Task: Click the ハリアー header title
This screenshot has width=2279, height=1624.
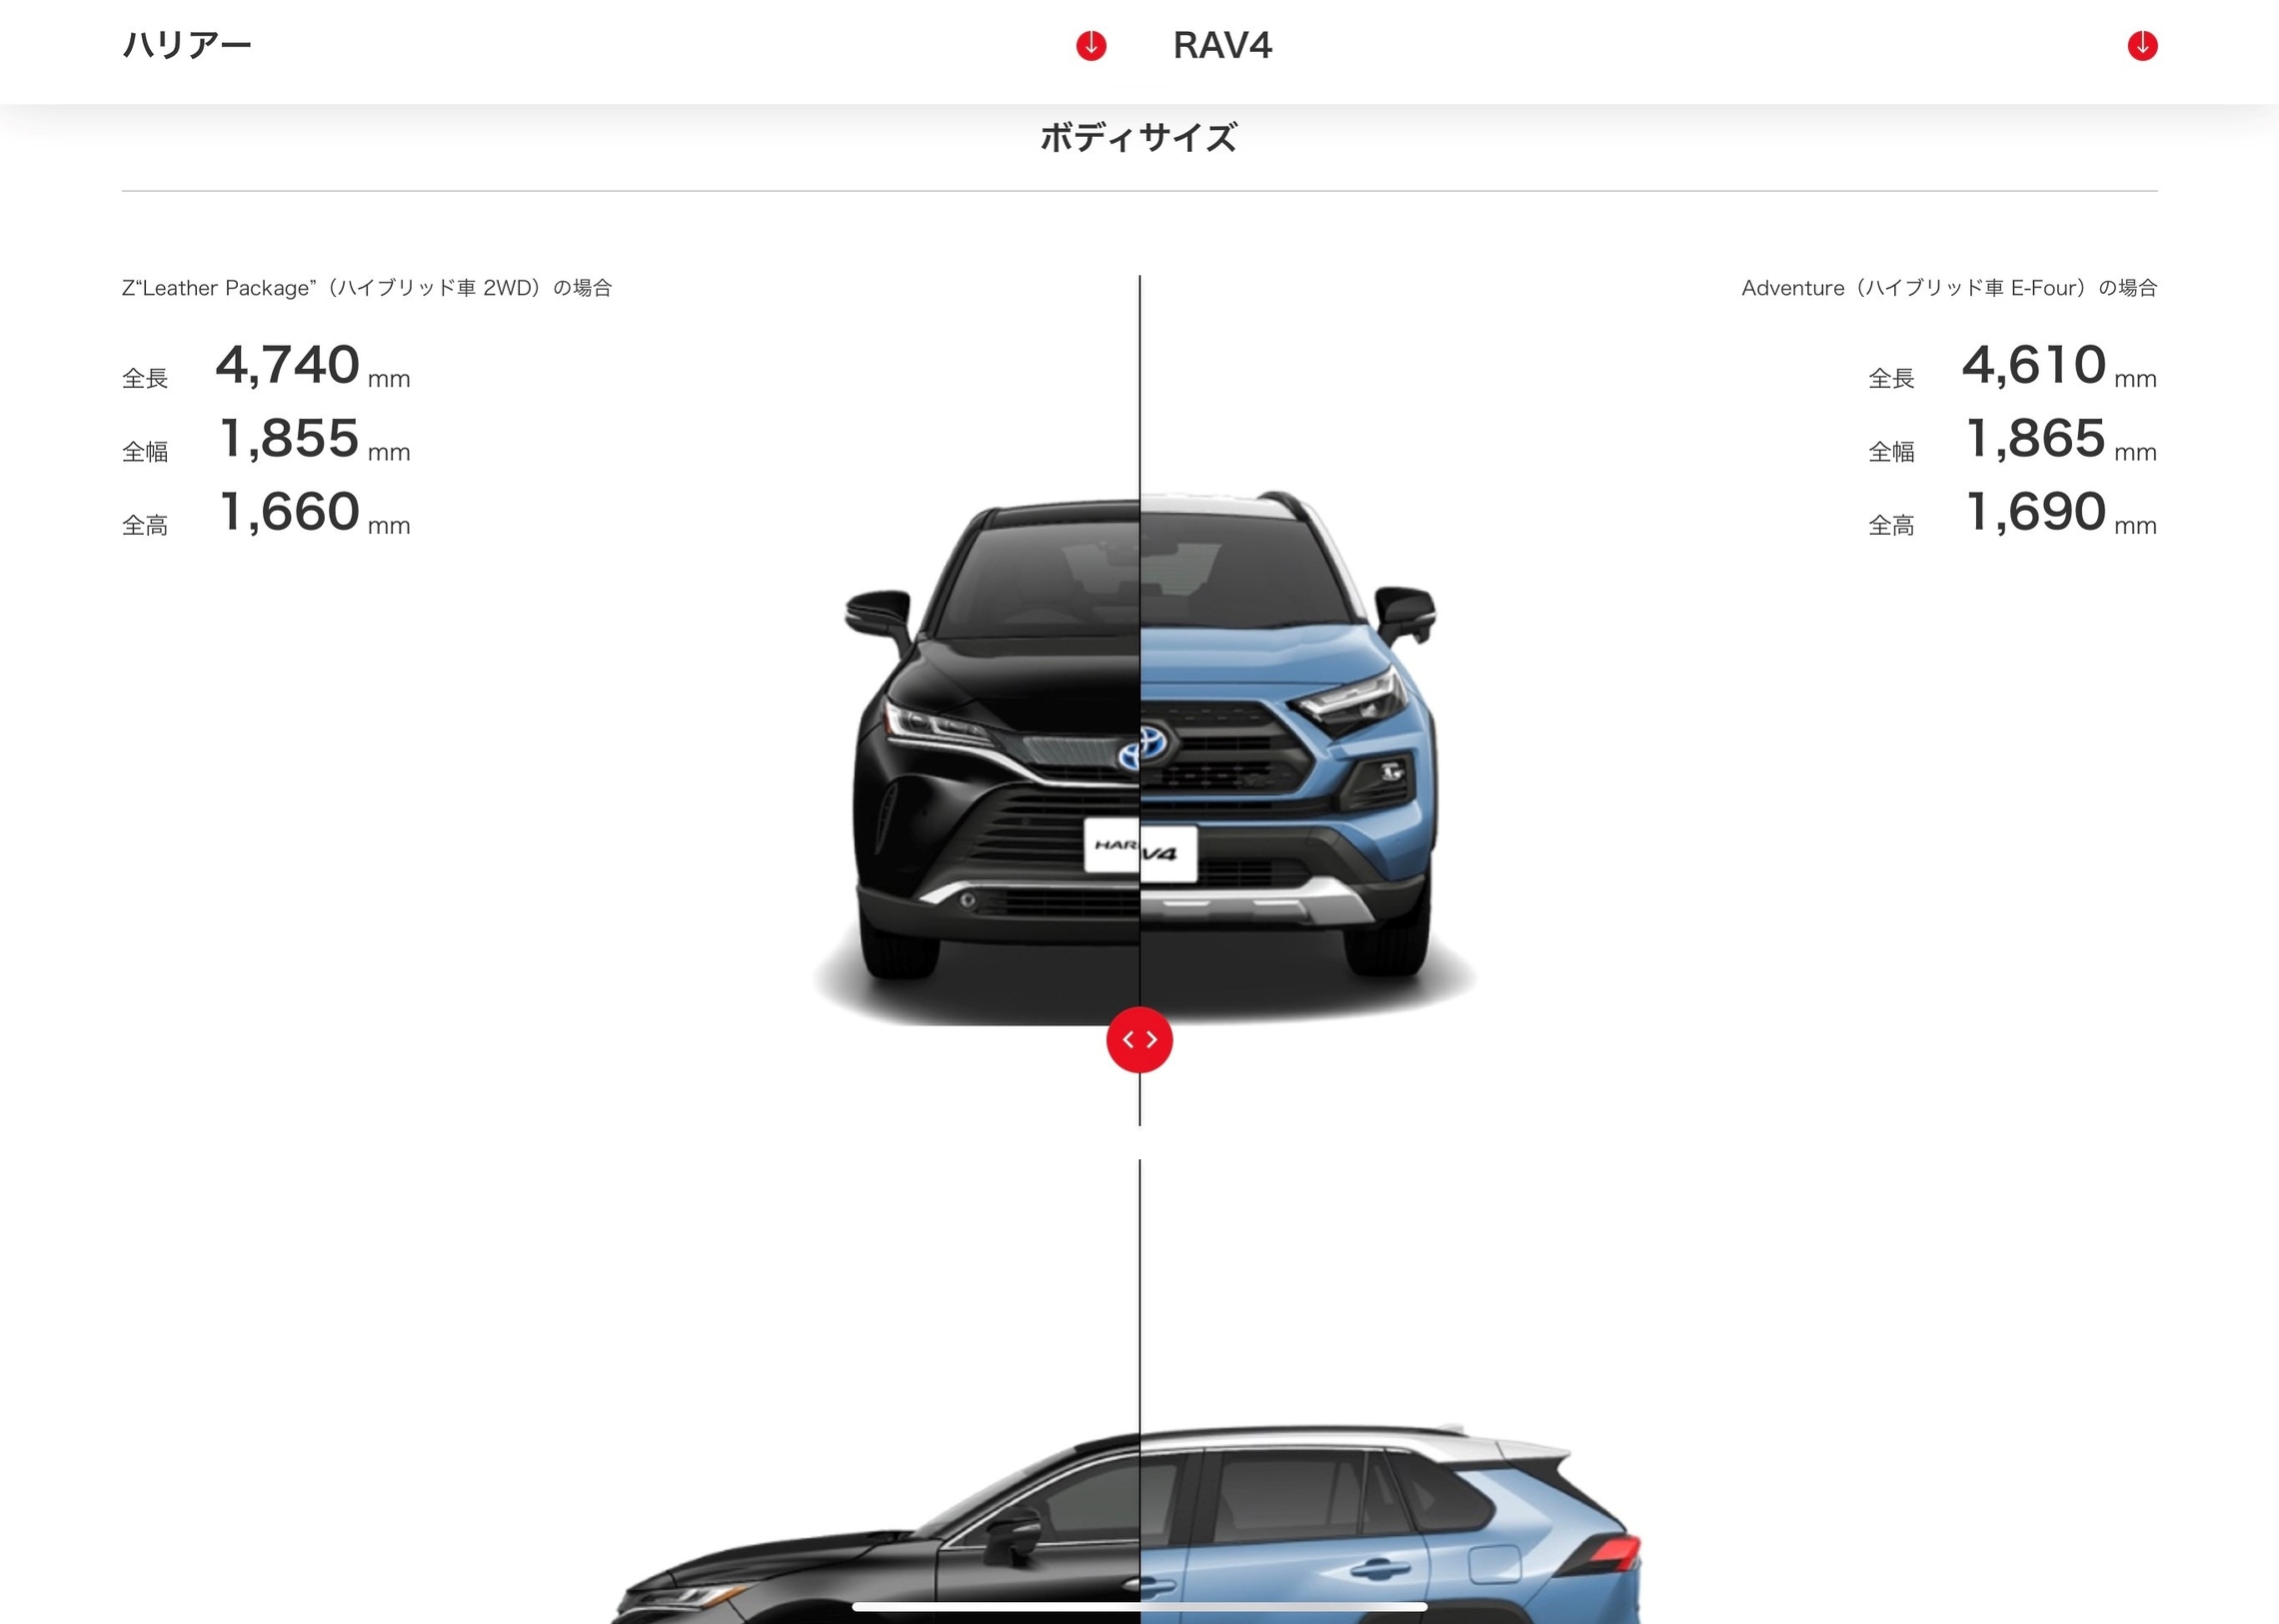Action: coord(187,45)
